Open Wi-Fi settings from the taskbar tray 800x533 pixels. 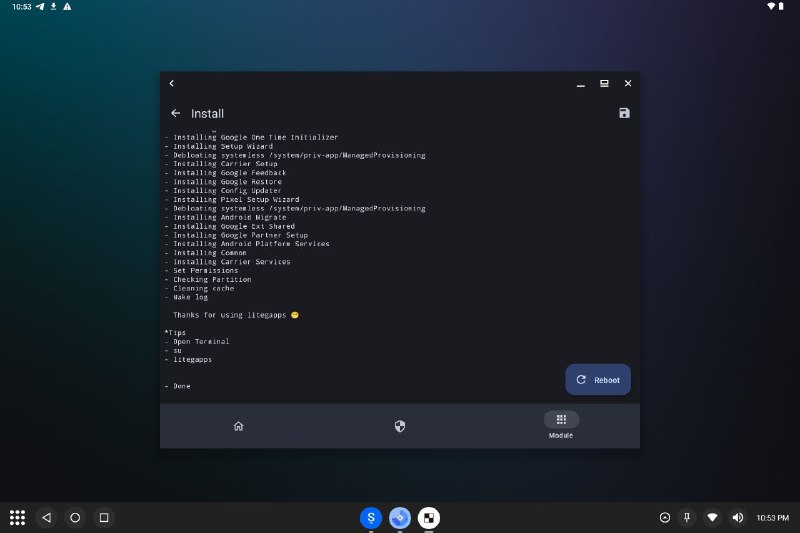click(x=712, y=518)
